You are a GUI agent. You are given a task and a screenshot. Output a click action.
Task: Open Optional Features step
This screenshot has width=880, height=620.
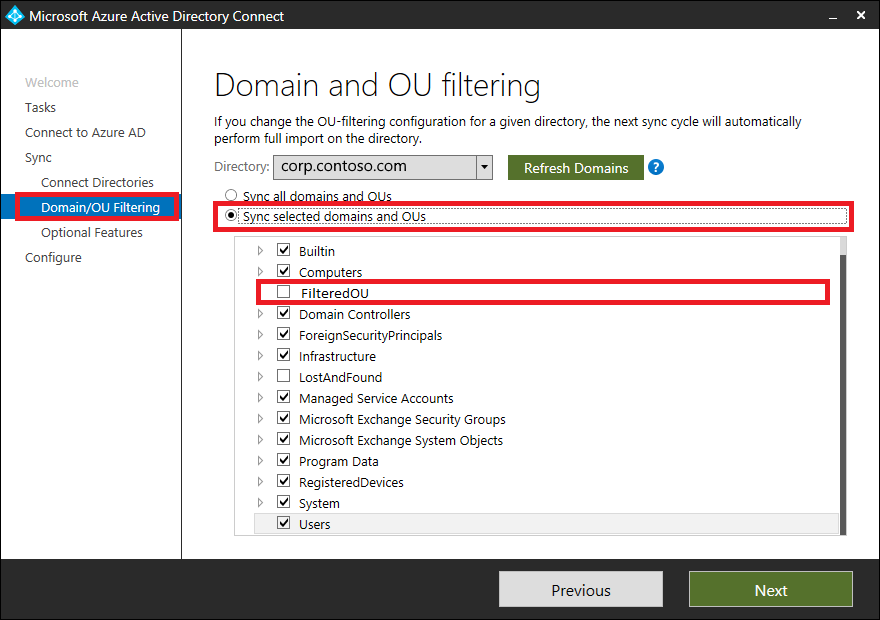[x=91, y=232]
